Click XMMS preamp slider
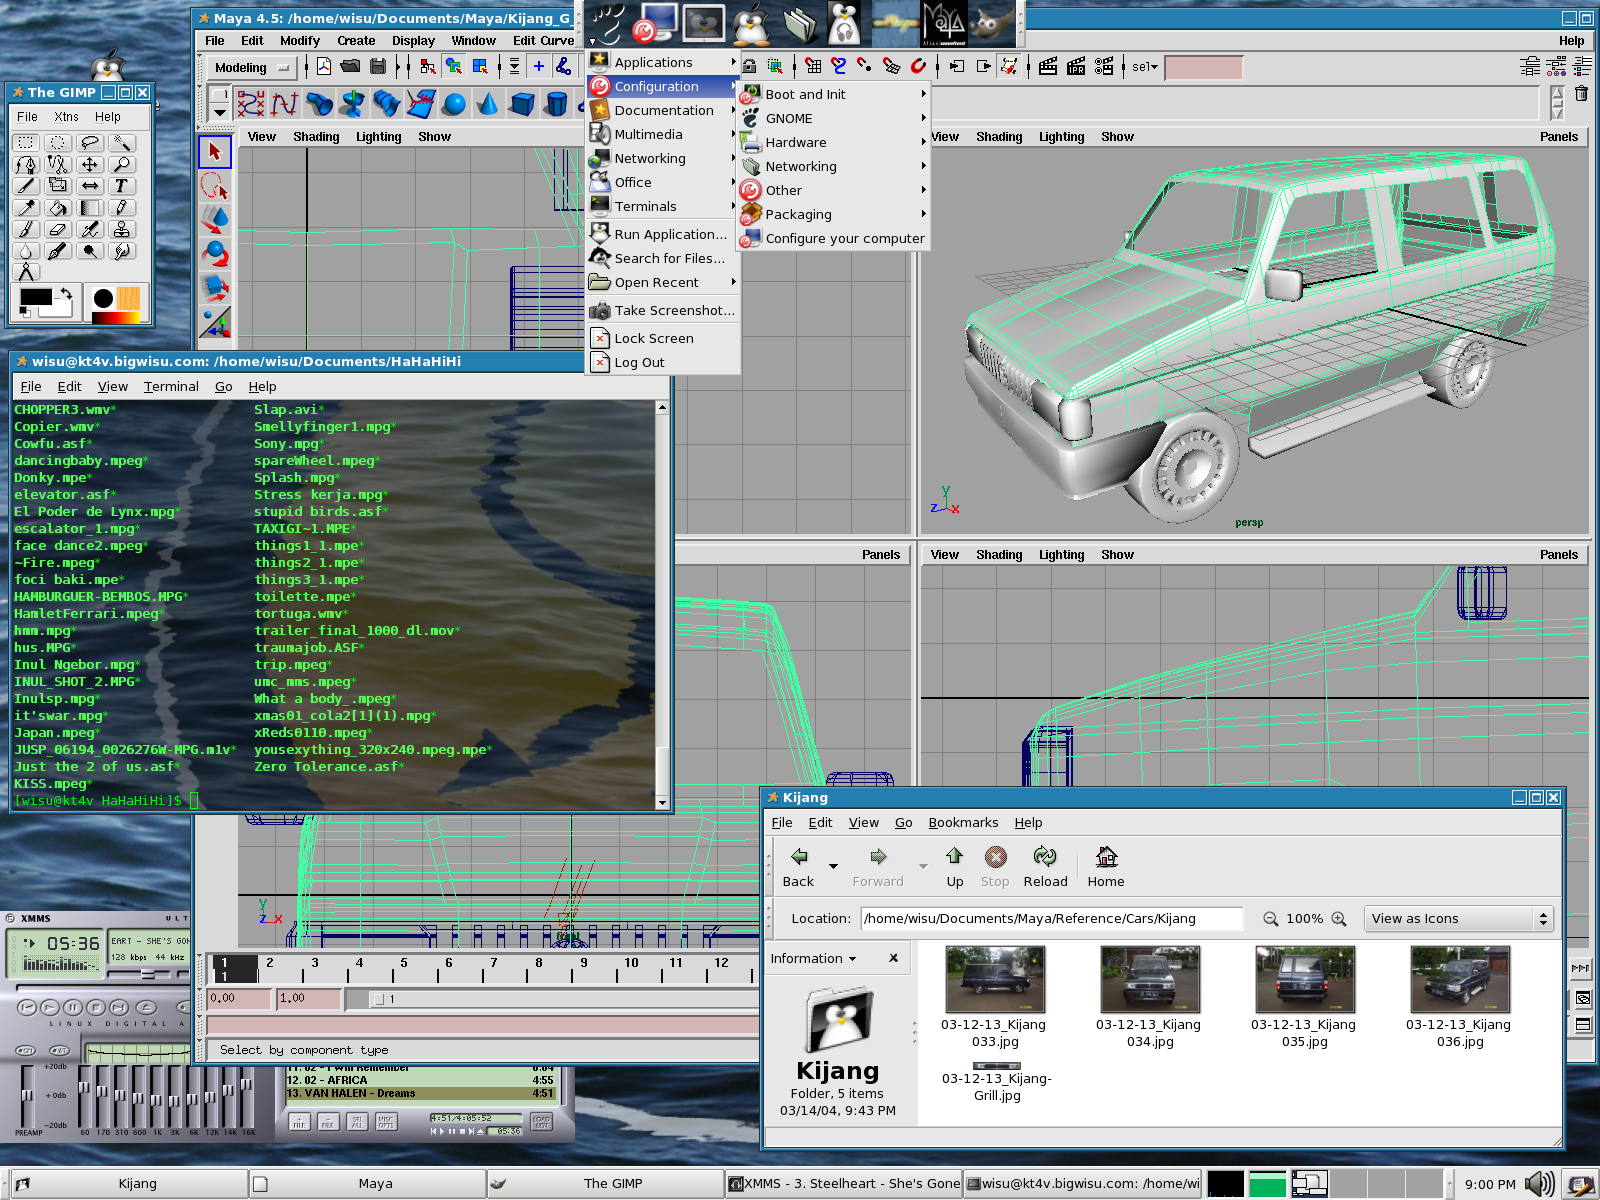 click(x=26, y=1096)
